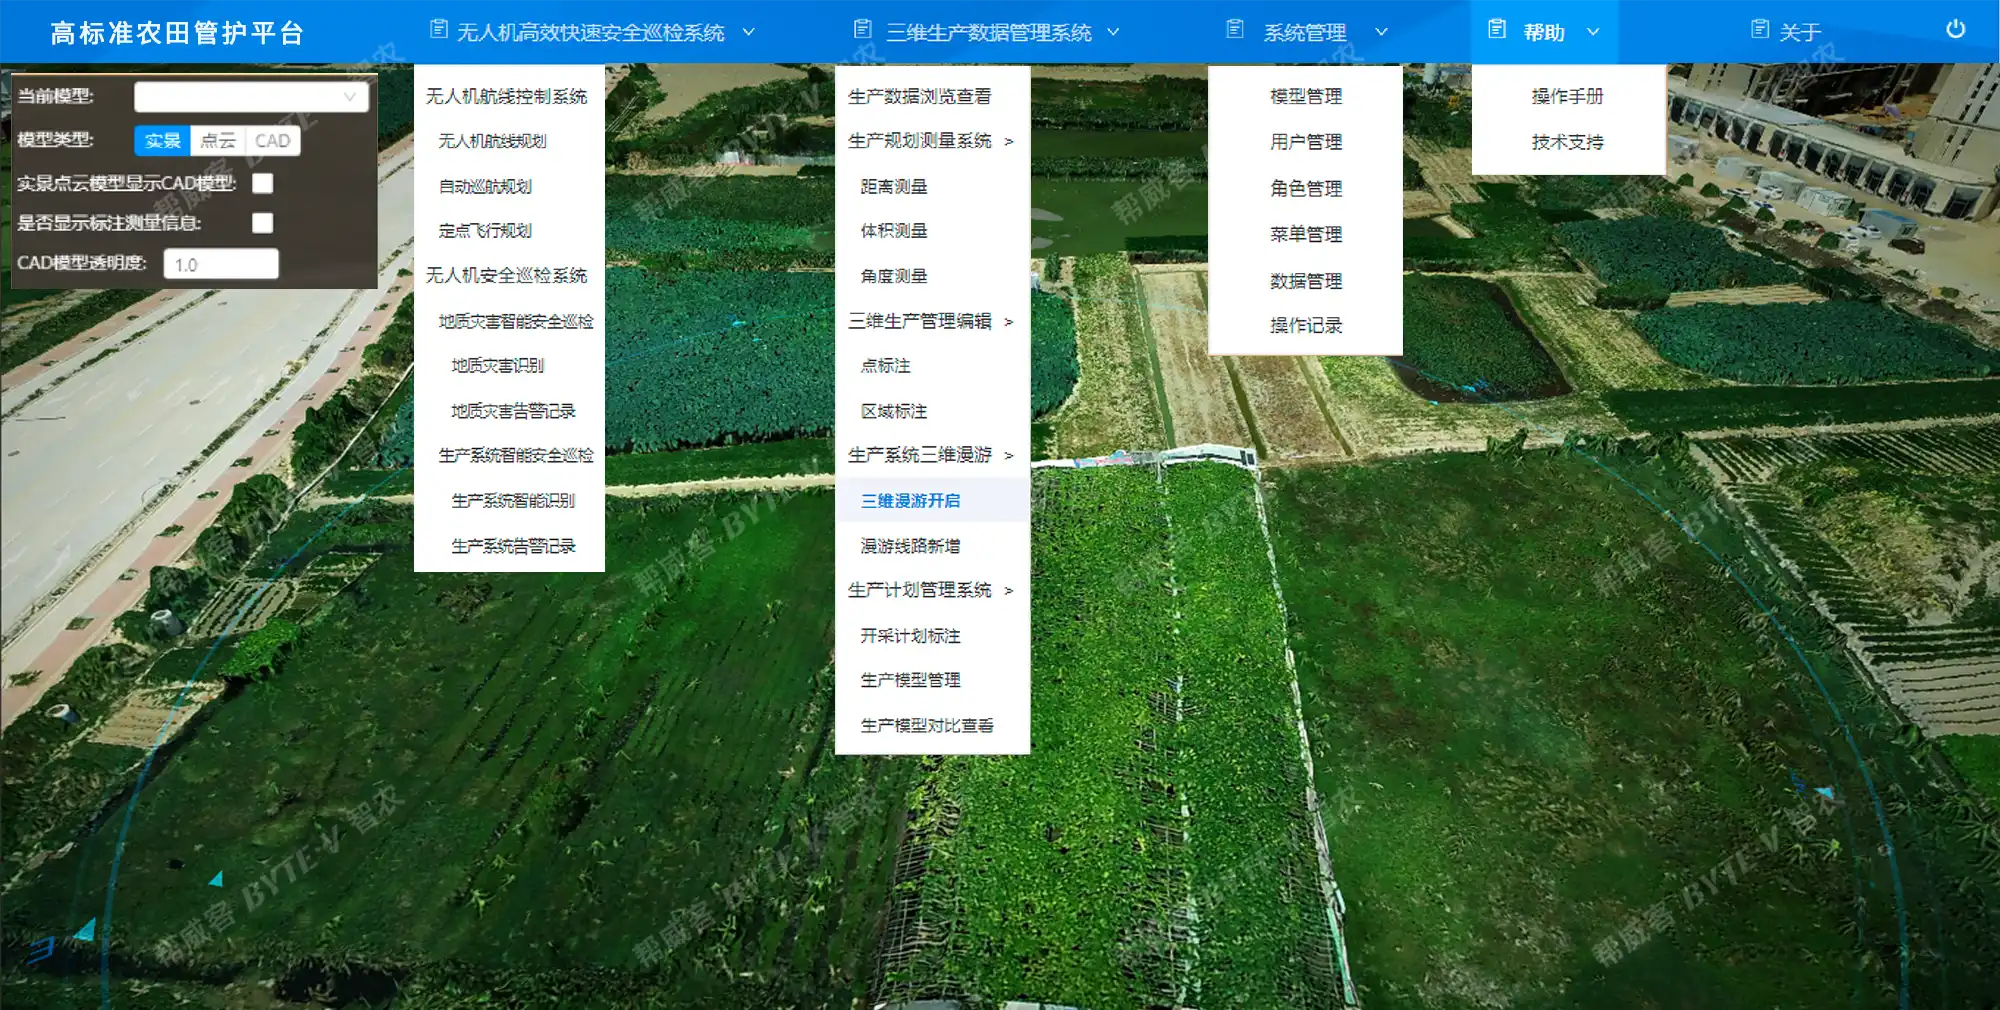Start 三维漫游开启
Screen dimensions: 2000x1010
pos(910,500)
